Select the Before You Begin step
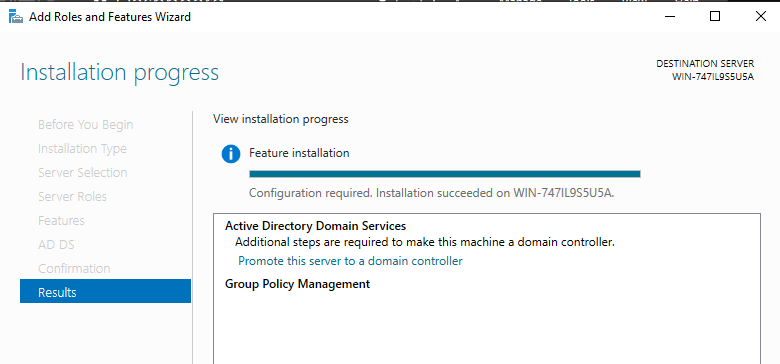Image resolution: width=780 pixels, height=364 pixels. tap(86, 125)
